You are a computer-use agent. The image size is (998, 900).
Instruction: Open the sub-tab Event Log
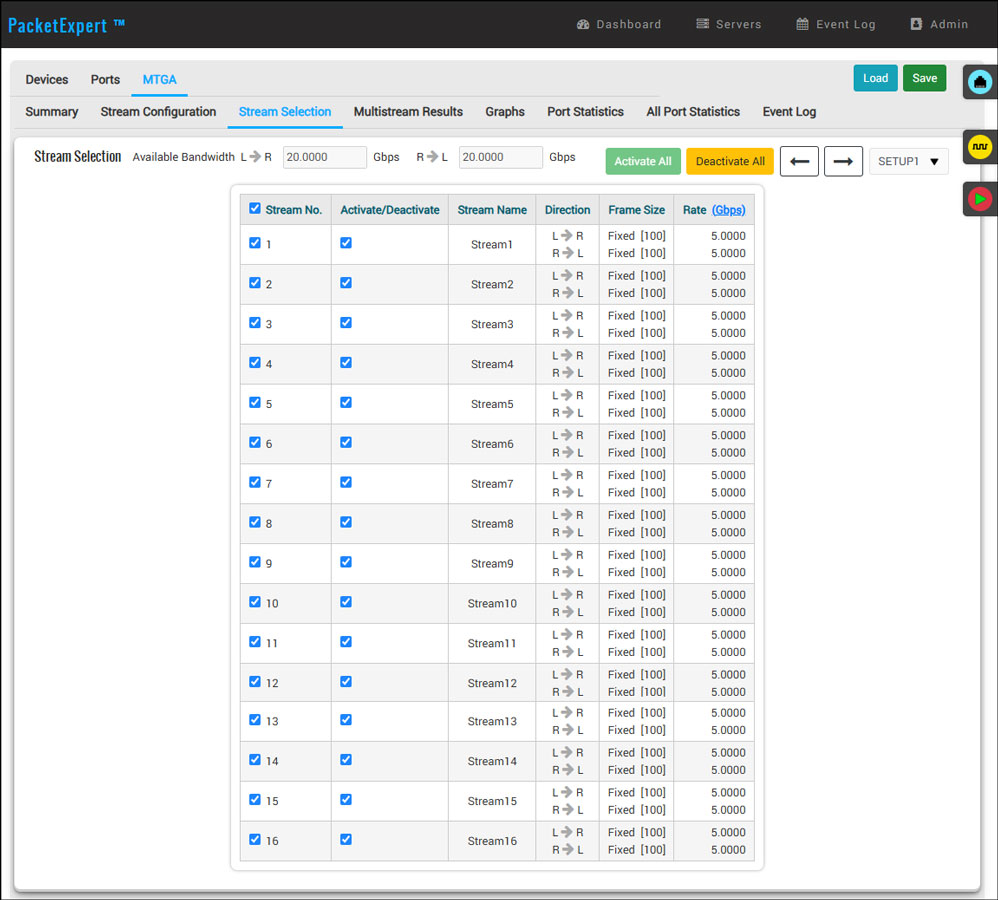(789, 111)
